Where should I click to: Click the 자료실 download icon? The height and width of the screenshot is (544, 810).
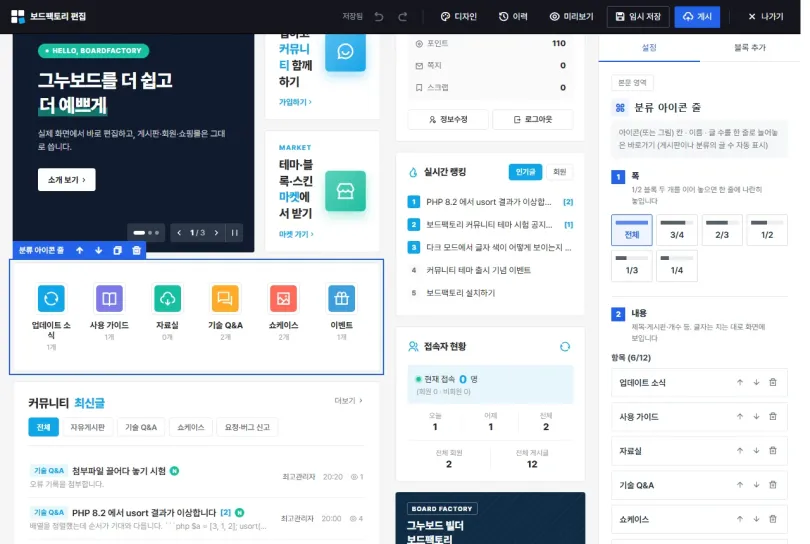point(167,298)
